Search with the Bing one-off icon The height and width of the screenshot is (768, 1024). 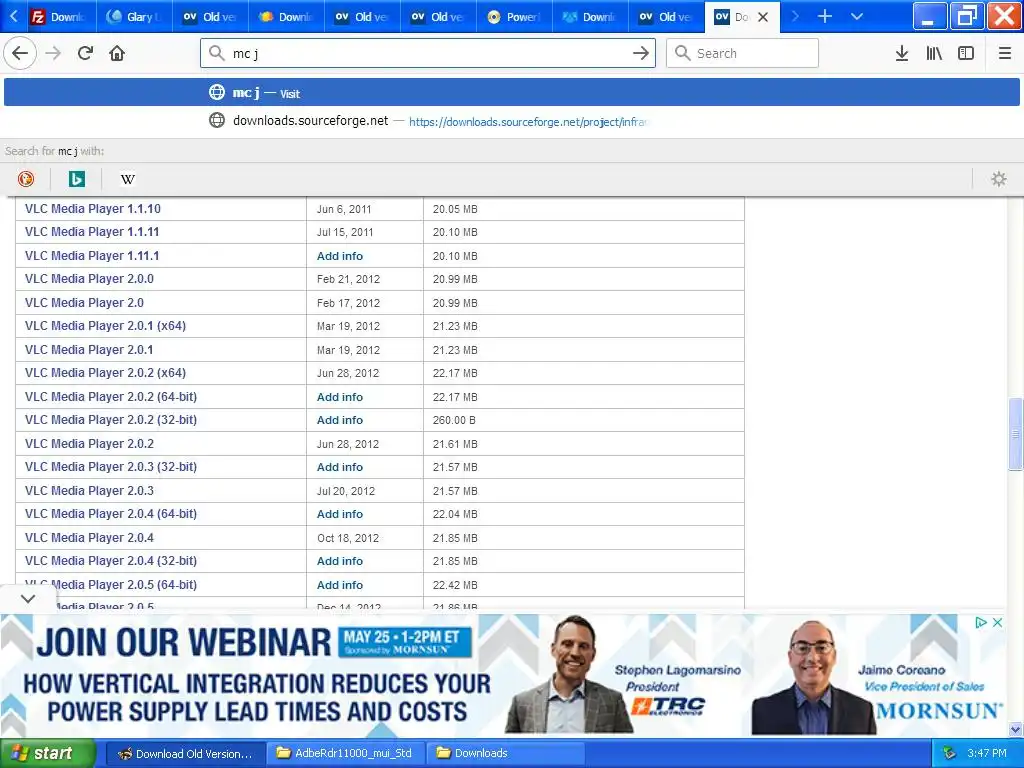tap(77, 179)
